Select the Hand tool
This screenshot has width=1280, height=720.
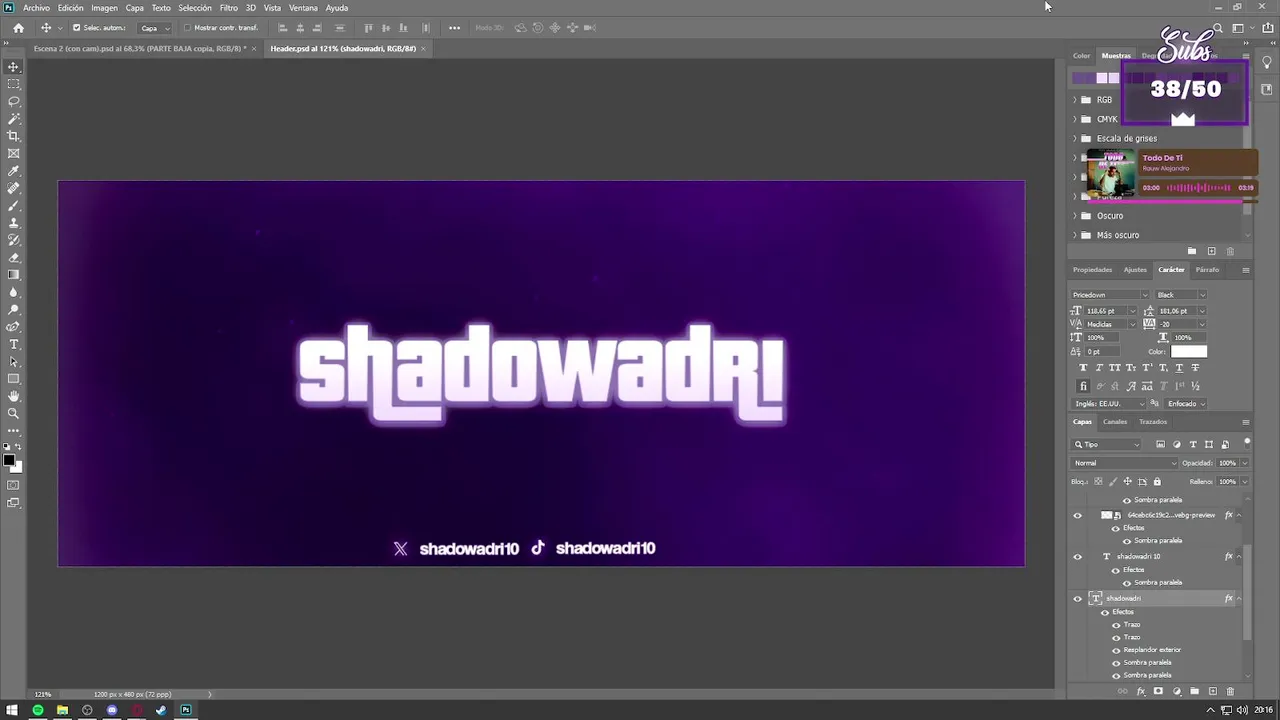[13, 396]
